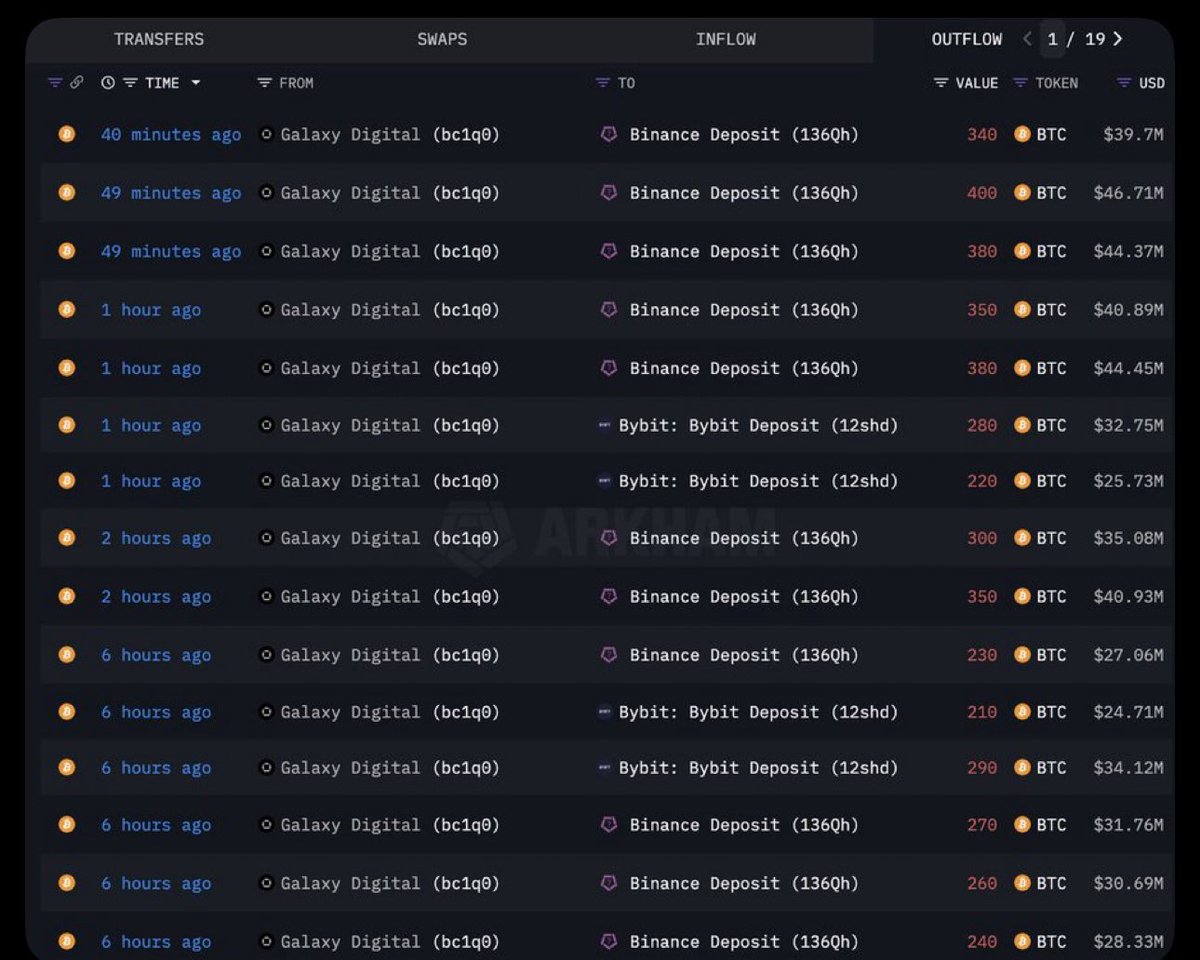Filter by the TOKEN column
This screenshot has width=1200, height=960.
(1020, 83)
